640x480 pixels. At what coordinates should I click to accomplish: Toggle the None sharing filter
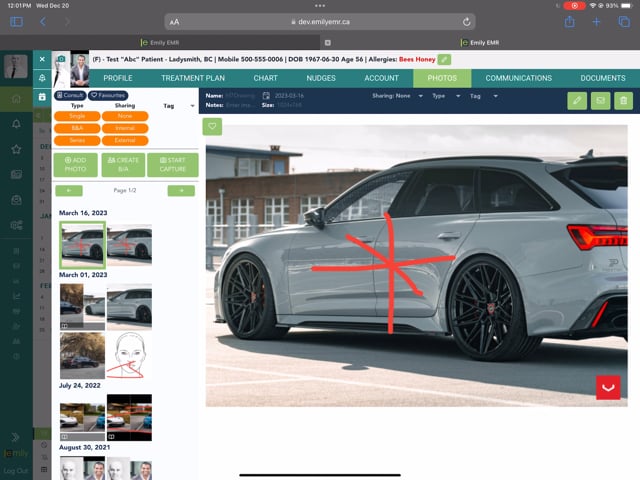click(125, 116)
